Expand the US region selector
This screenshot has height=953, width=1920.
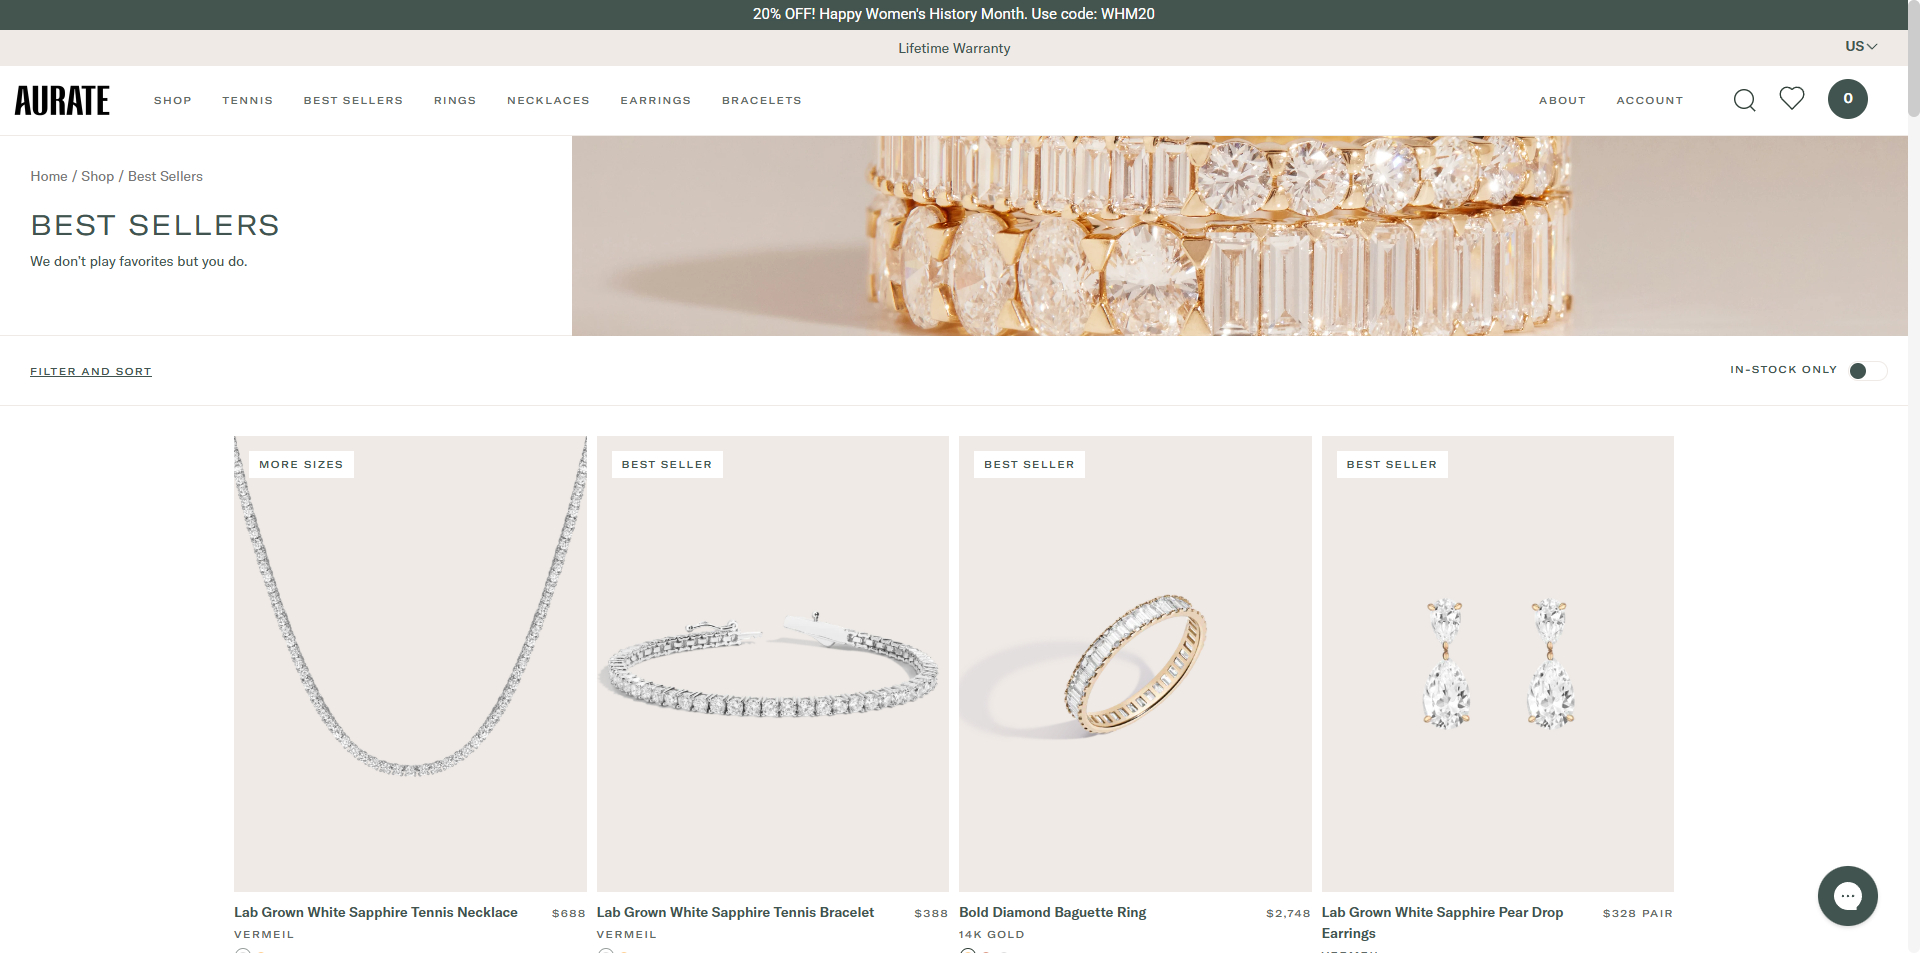coord(1860,47)
